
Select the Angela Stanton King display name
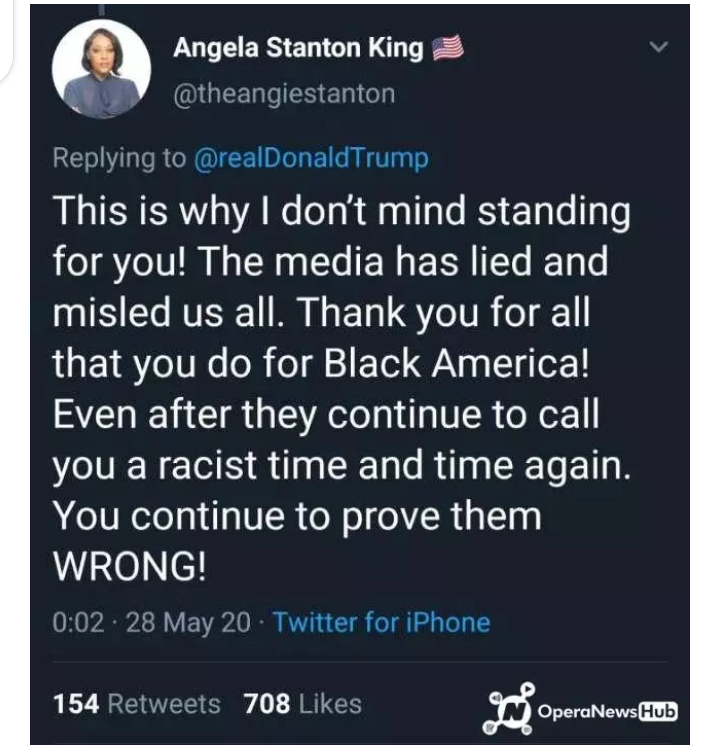tap(298, 49)
